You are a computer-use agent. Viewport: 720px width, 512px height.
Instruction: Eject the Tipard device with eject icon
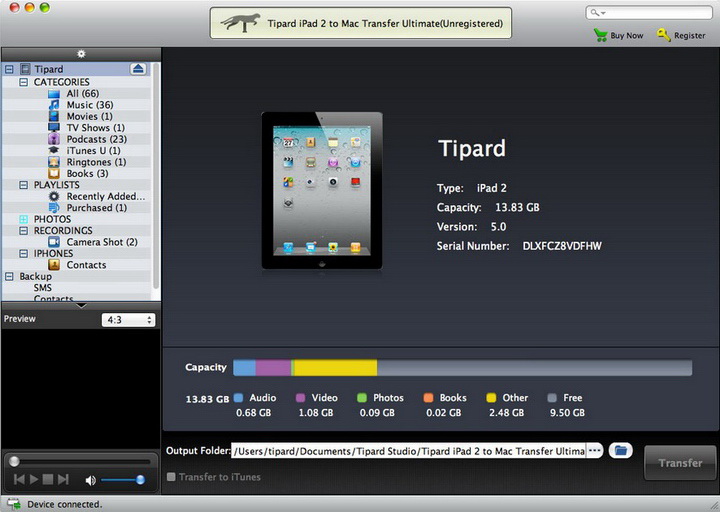pyautogui.click(x=138, y=69)
